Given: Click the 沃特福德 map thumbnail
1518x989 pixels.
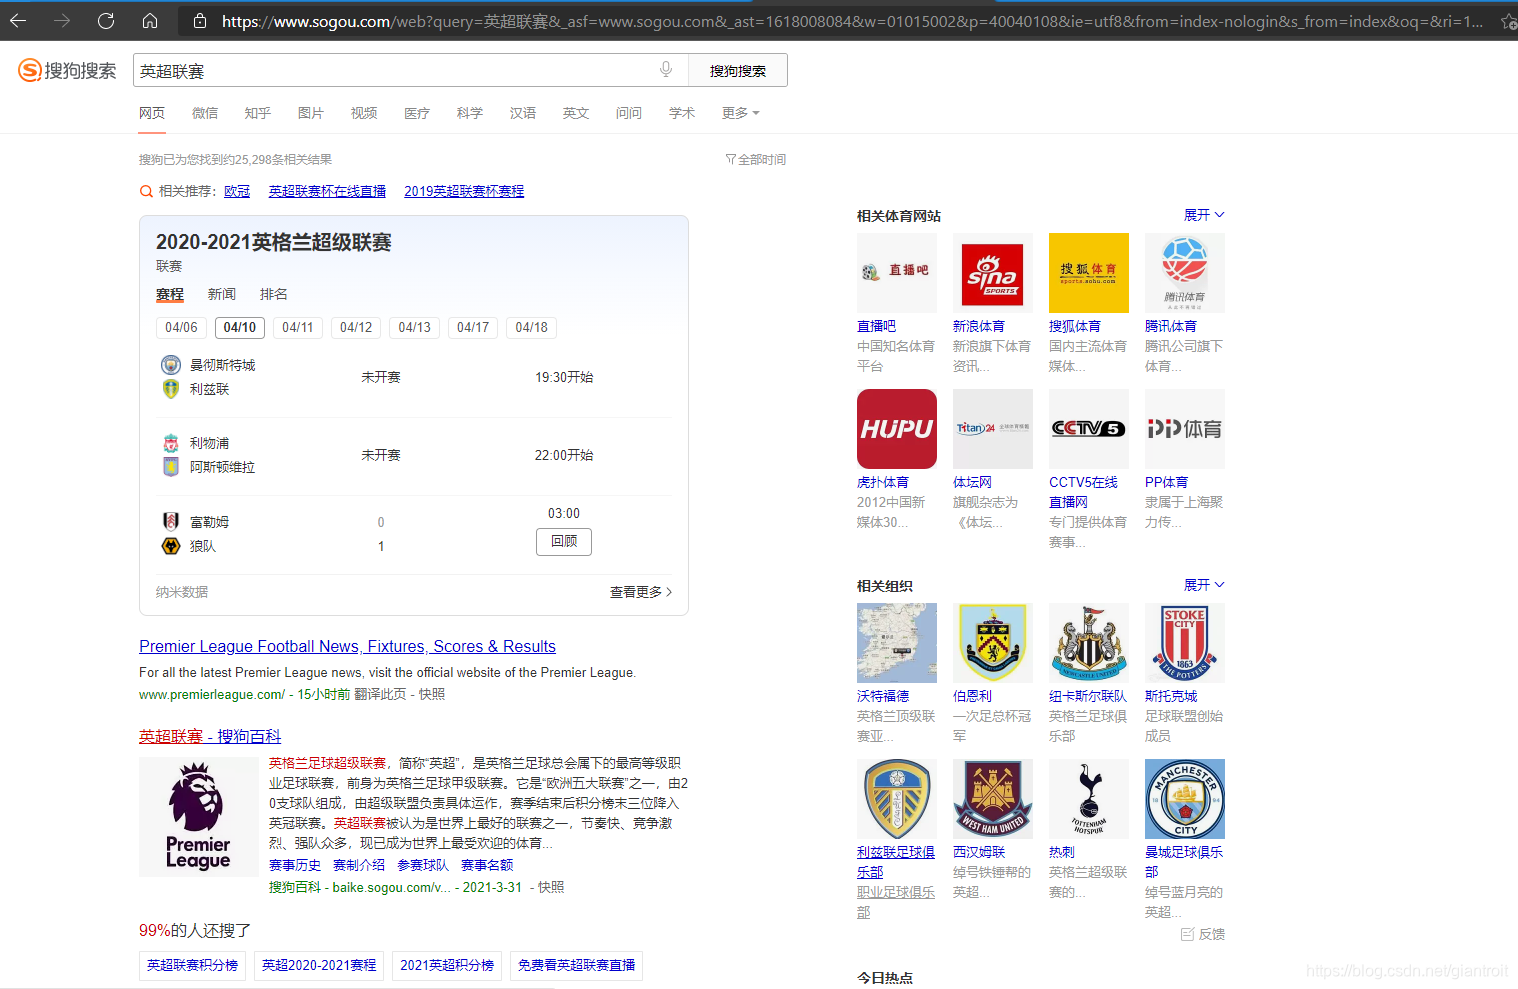Looking at the screenshot, I should [x=897, y=643].
